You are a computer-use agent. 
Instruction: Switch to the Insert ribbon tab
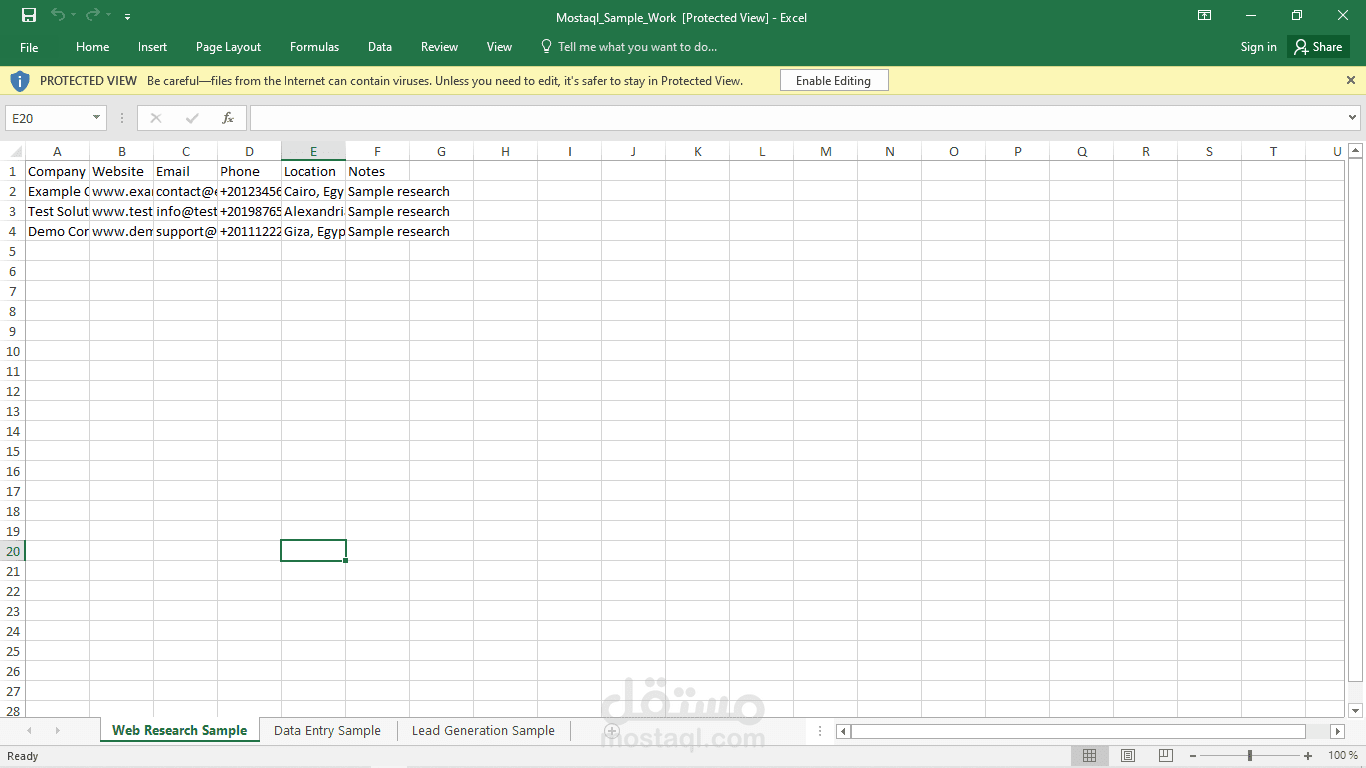click(153, 47)
